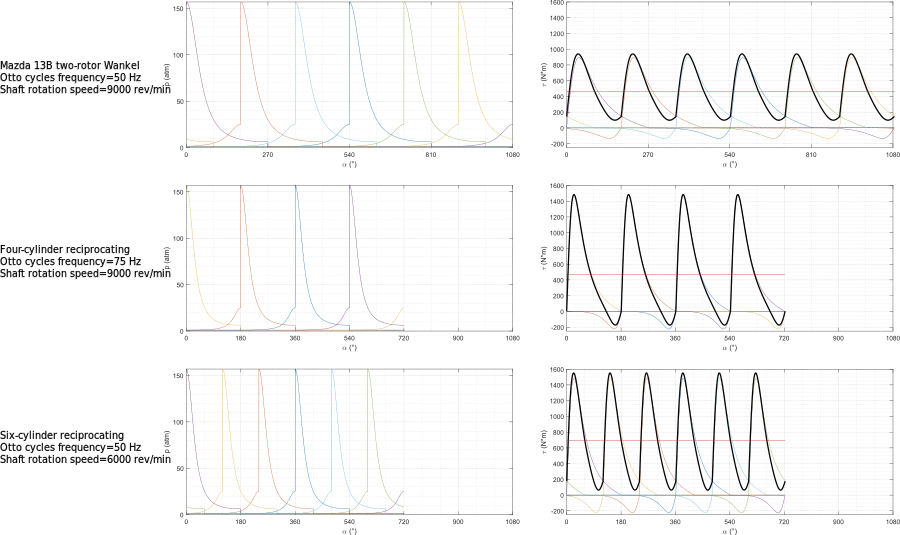Select the yellow peak in the top-right plot
This screenshot has width=900, height=535.
(851, 62)
